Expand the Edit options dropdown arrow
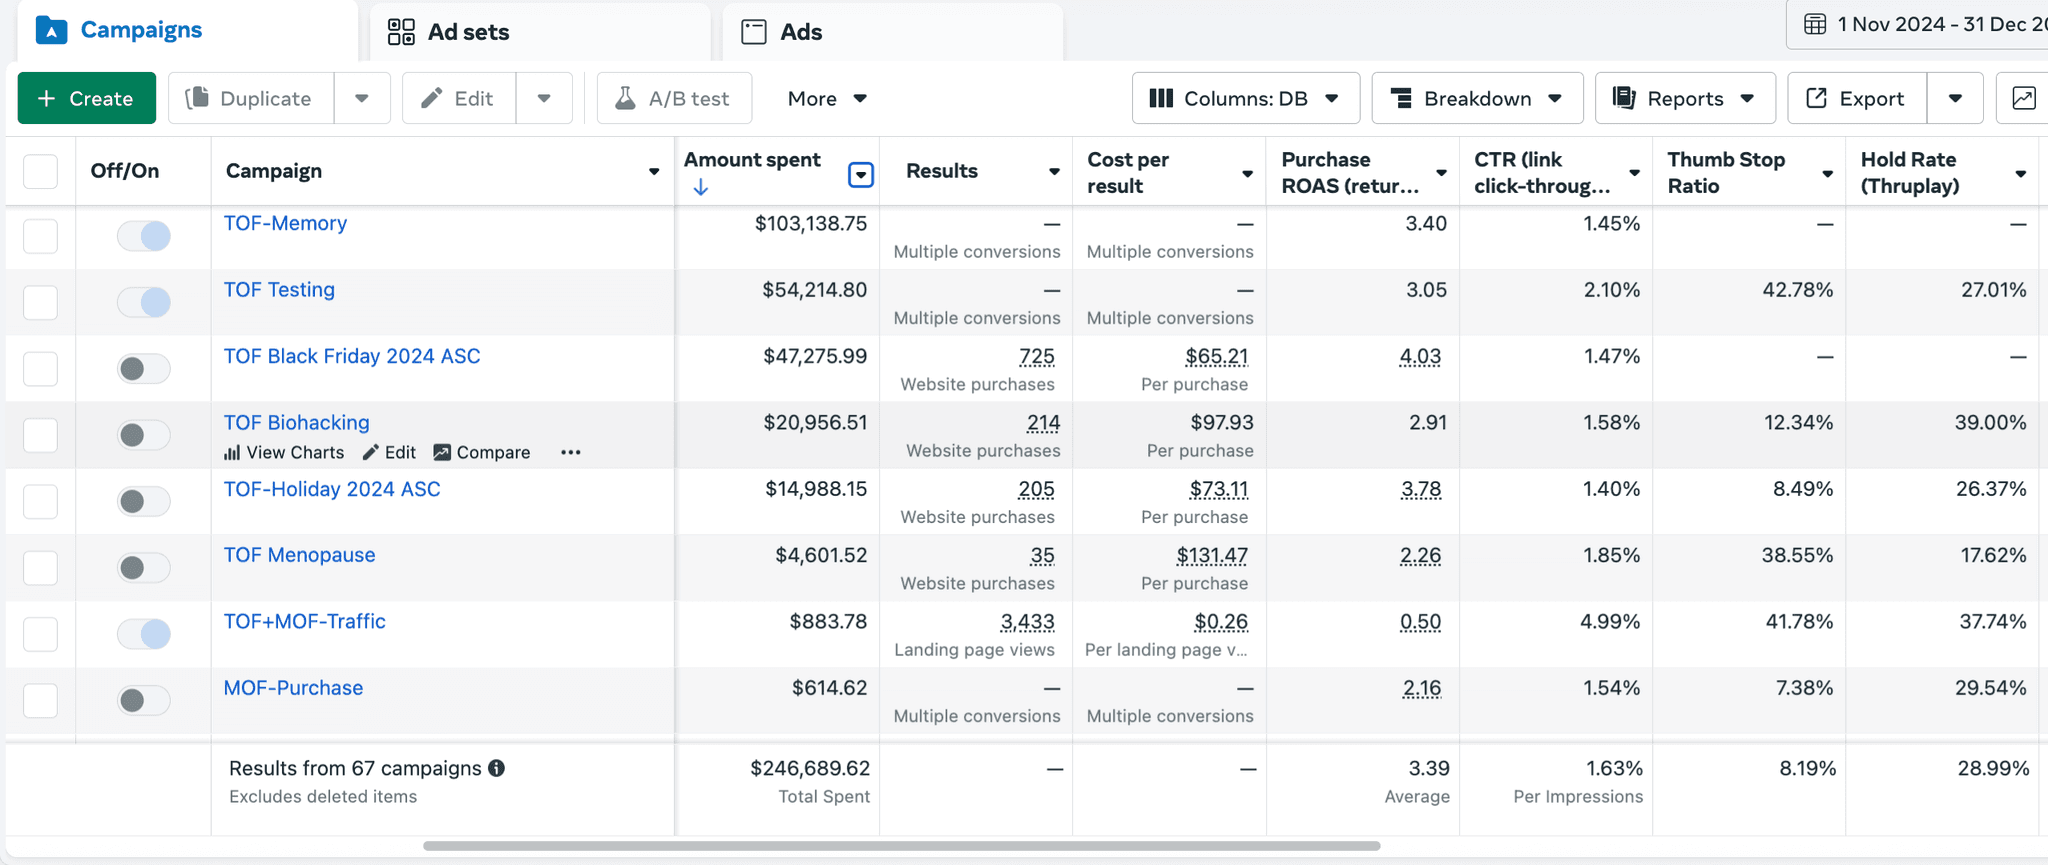 tap(544, 98)
